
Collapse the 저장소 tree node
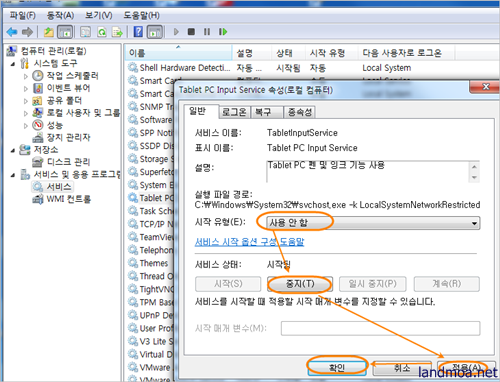[x=13, y=150]
